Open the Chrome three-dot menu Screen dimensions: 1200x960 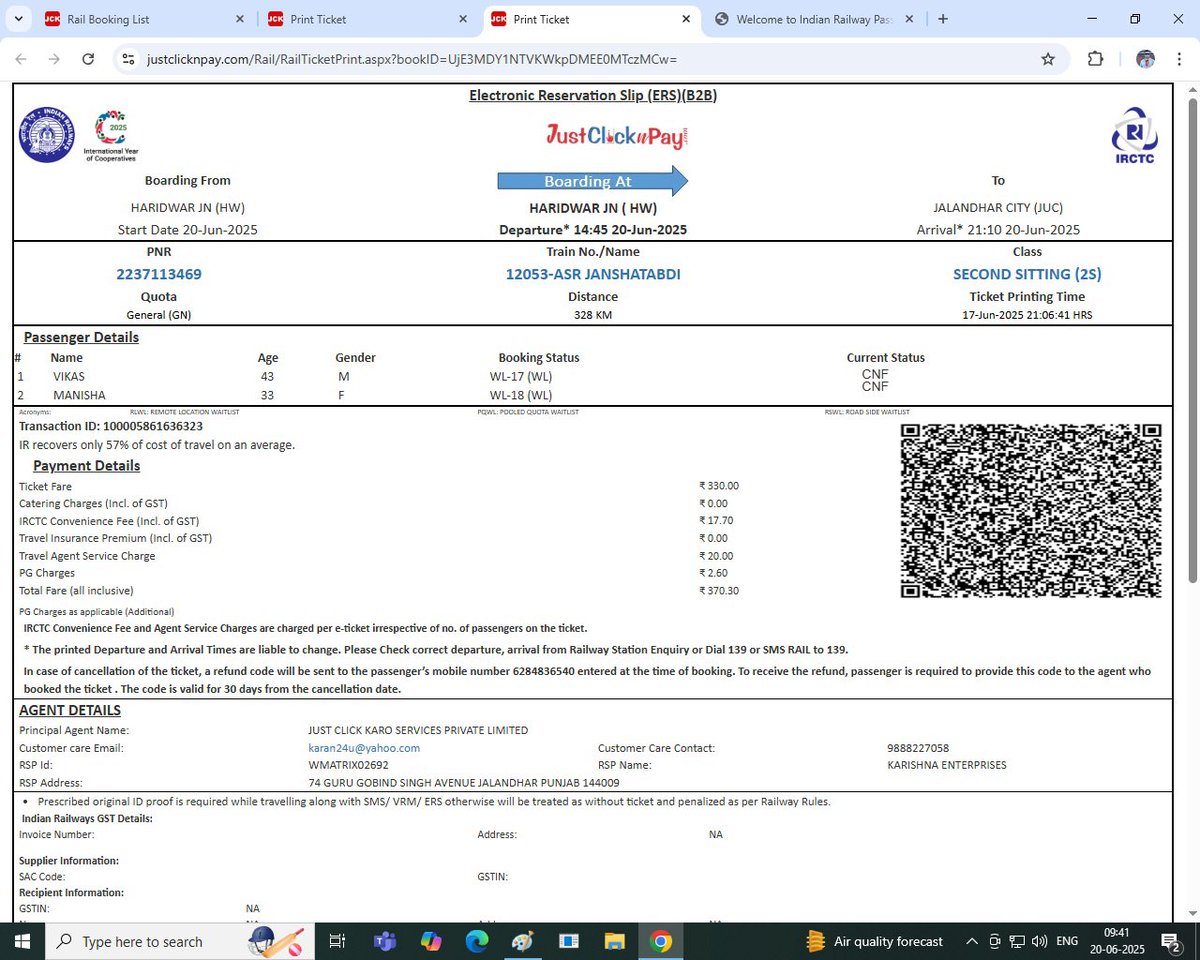click(x=1181, y=59)
